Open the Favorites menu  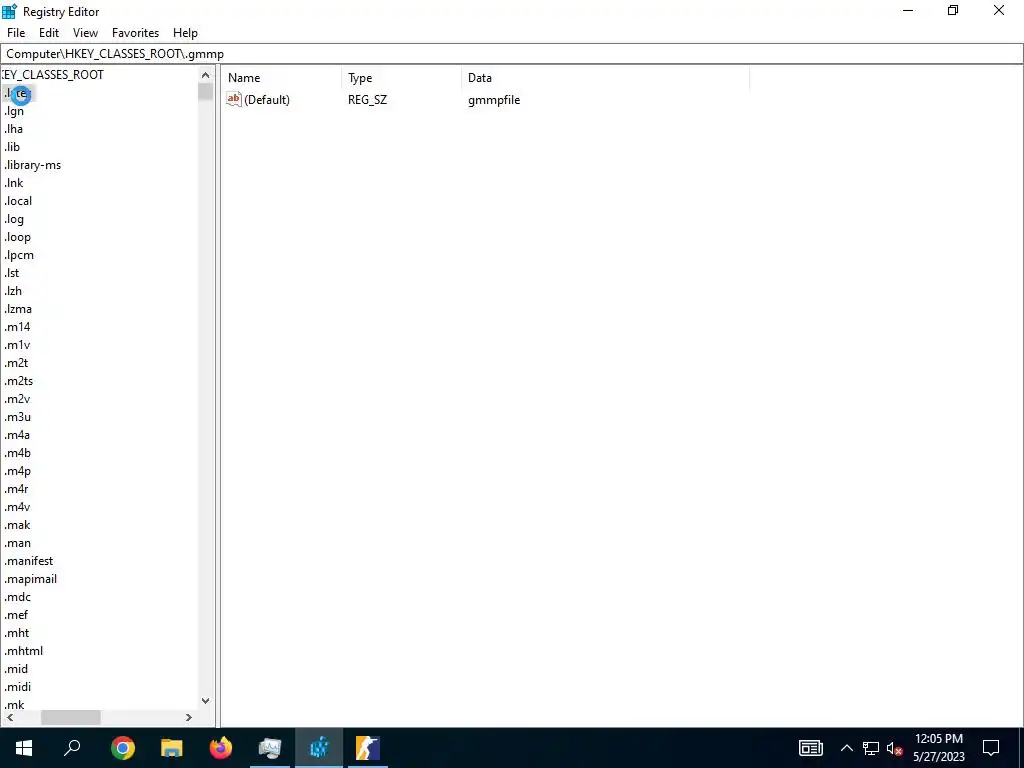tap(135, 33)
